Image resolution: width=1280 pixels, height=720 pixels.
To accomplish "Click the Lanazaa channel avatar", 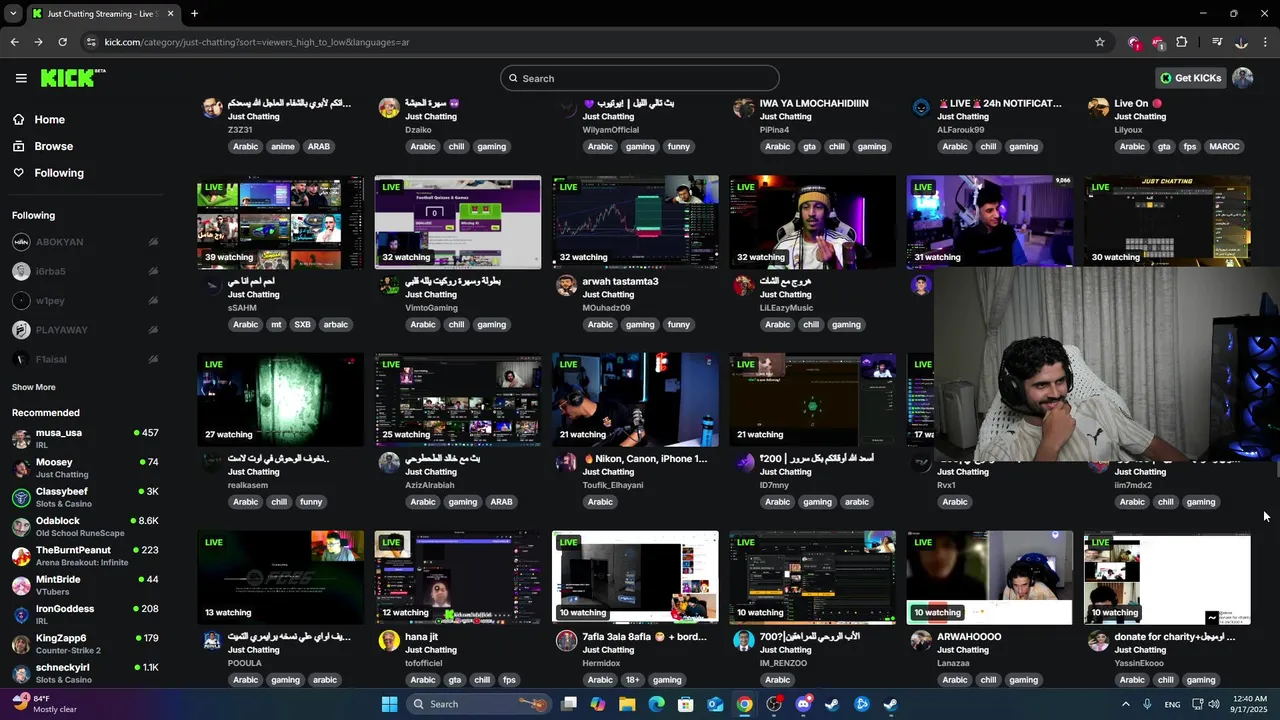I will [921, 640].
